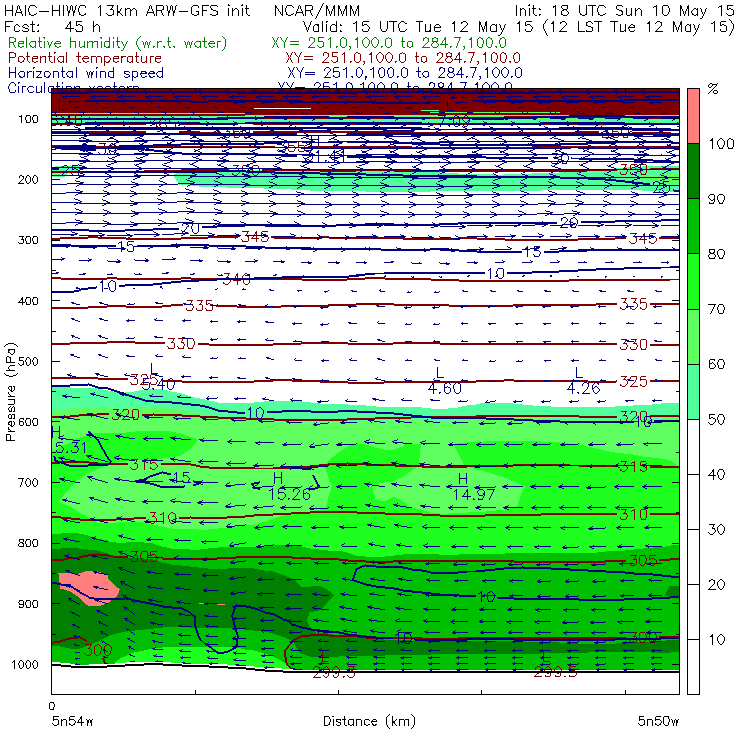This screenshot has width=740, height=740.
Task: Click the light green 60-70% colorbar segment
Action: click(x=693, y=336)
